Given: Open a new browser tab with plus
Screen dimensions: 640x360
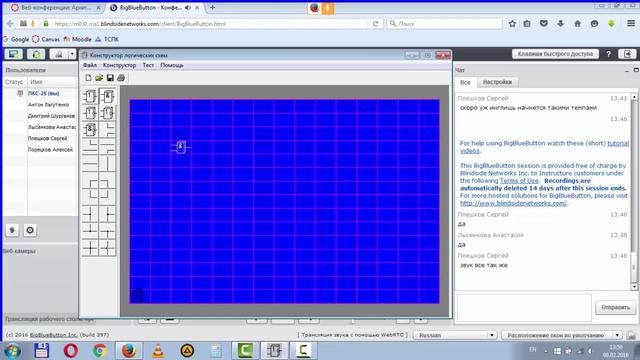Looking at the screenshot, I should point(212,8).
